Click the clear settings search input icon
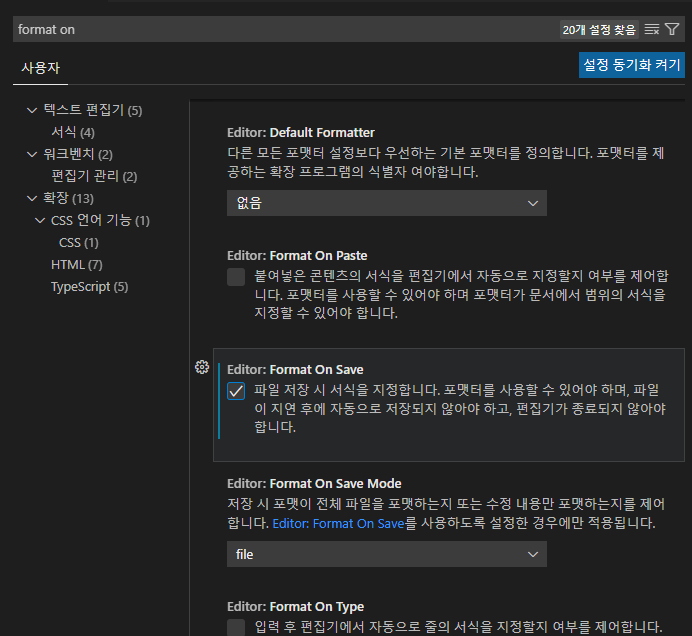This screenshot has height=636, width=692. (x=651, y=30)
